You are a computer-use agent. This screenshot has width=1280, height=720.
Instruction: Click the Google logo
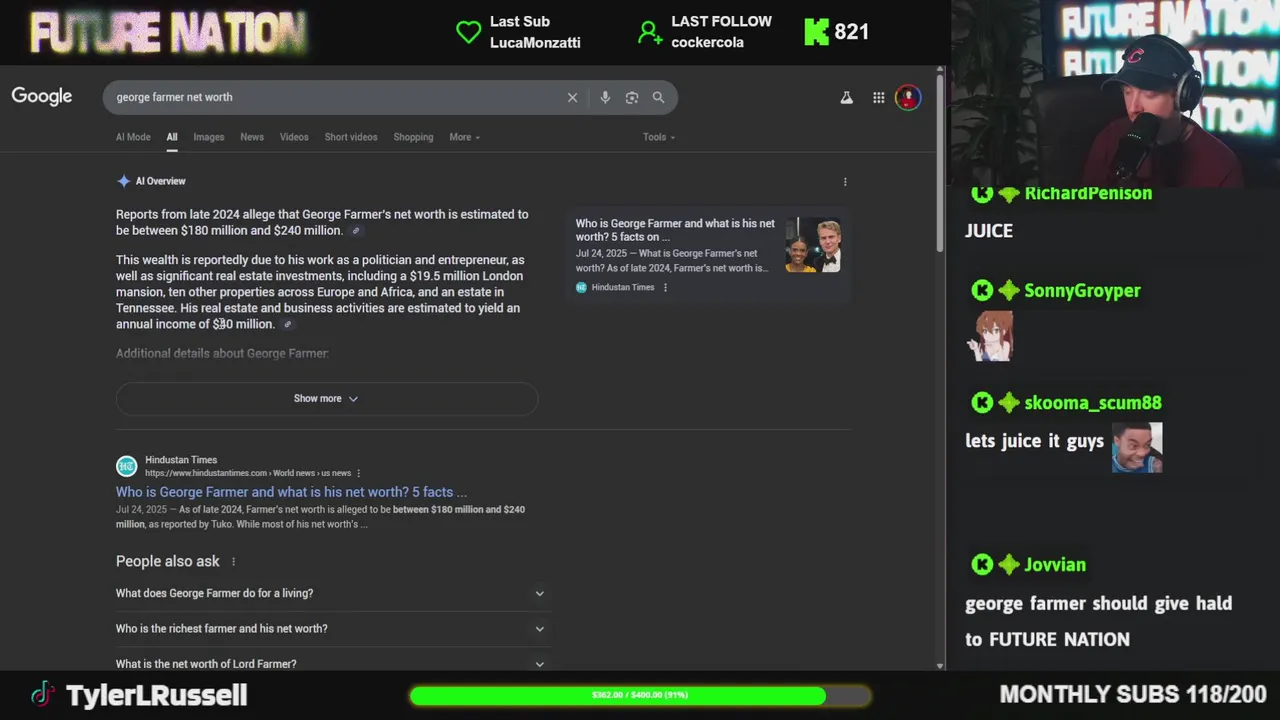(42, 96)
